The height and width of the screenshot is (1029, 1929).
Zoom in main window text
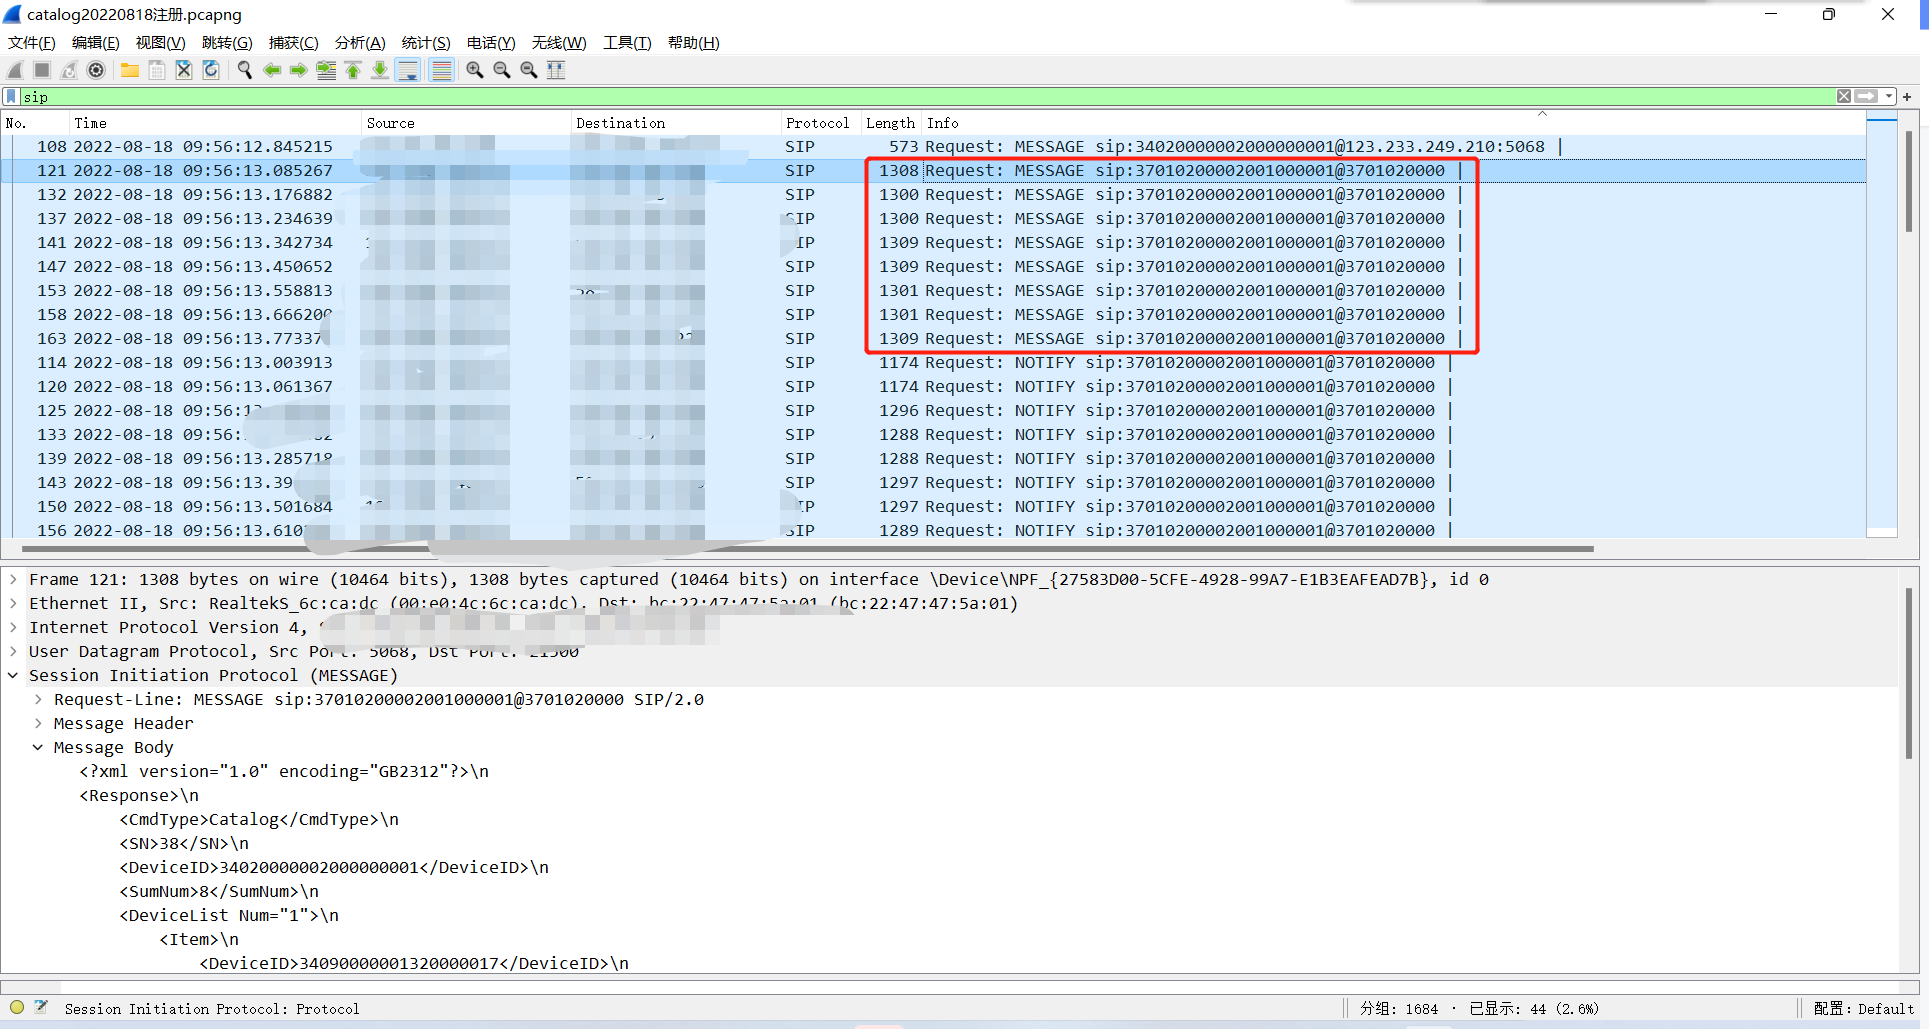[x=475, y=70]
